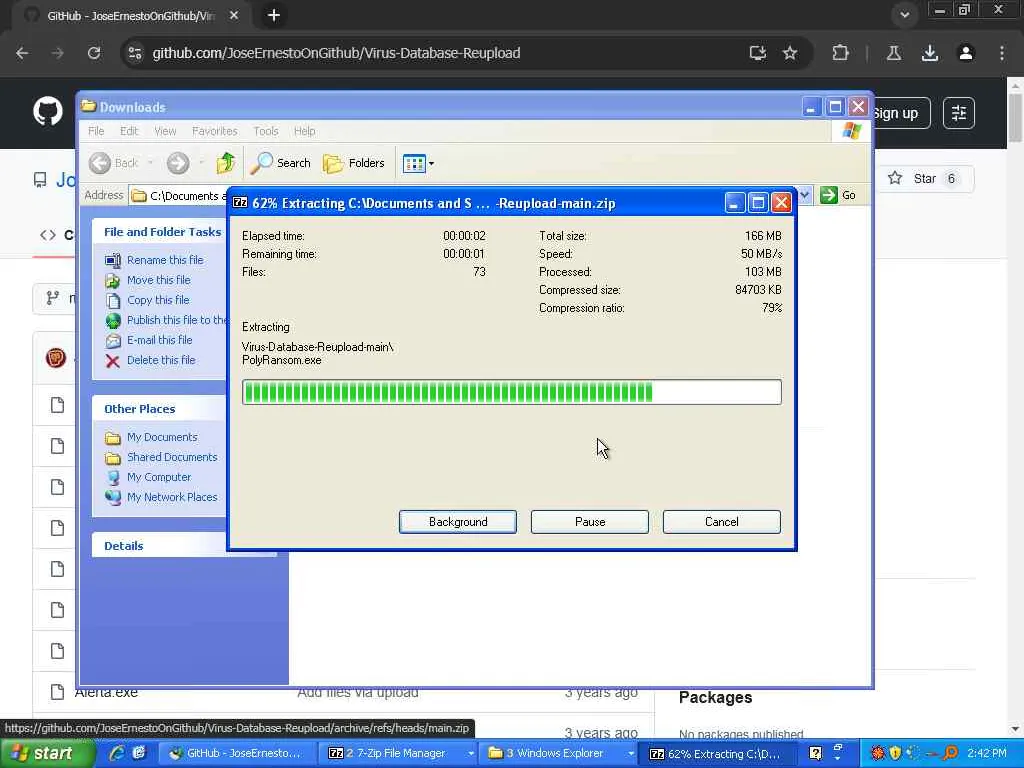Open View menu in Downloads window
This screenshot has width=1024, height=768.
(x=165, y=131)
